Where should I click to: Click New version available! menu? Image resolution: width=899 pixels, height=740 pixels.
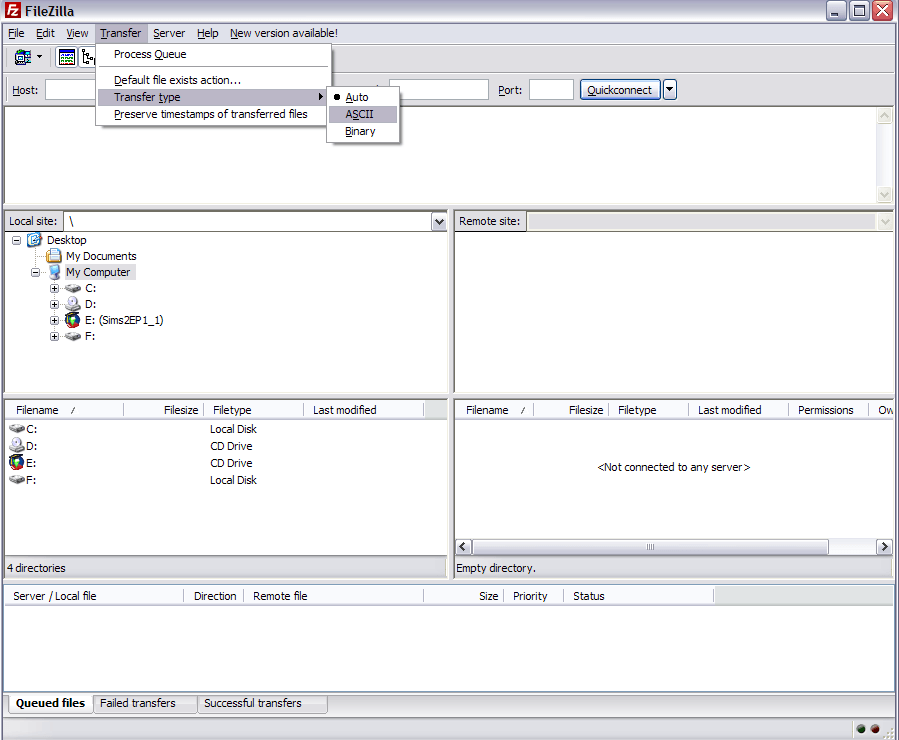pos(284,33)
